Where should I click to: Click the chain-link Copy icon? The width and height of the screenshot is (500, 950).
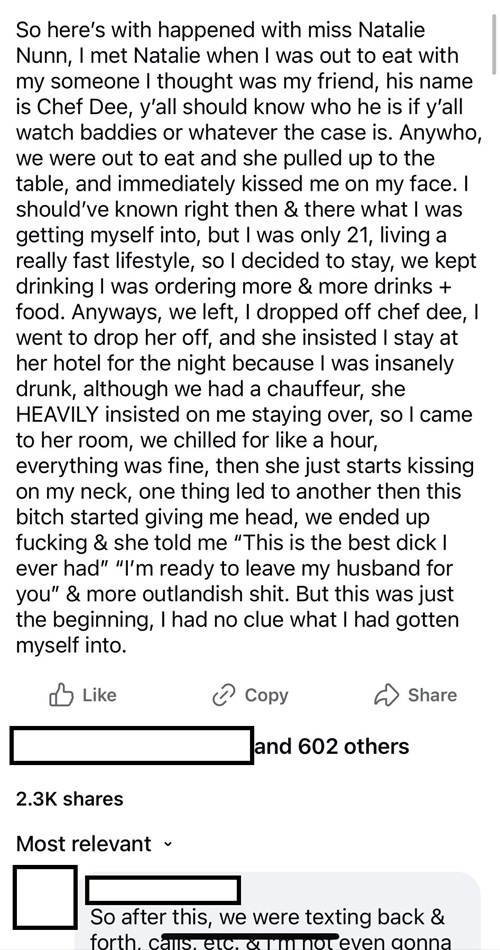click(223, 696)
